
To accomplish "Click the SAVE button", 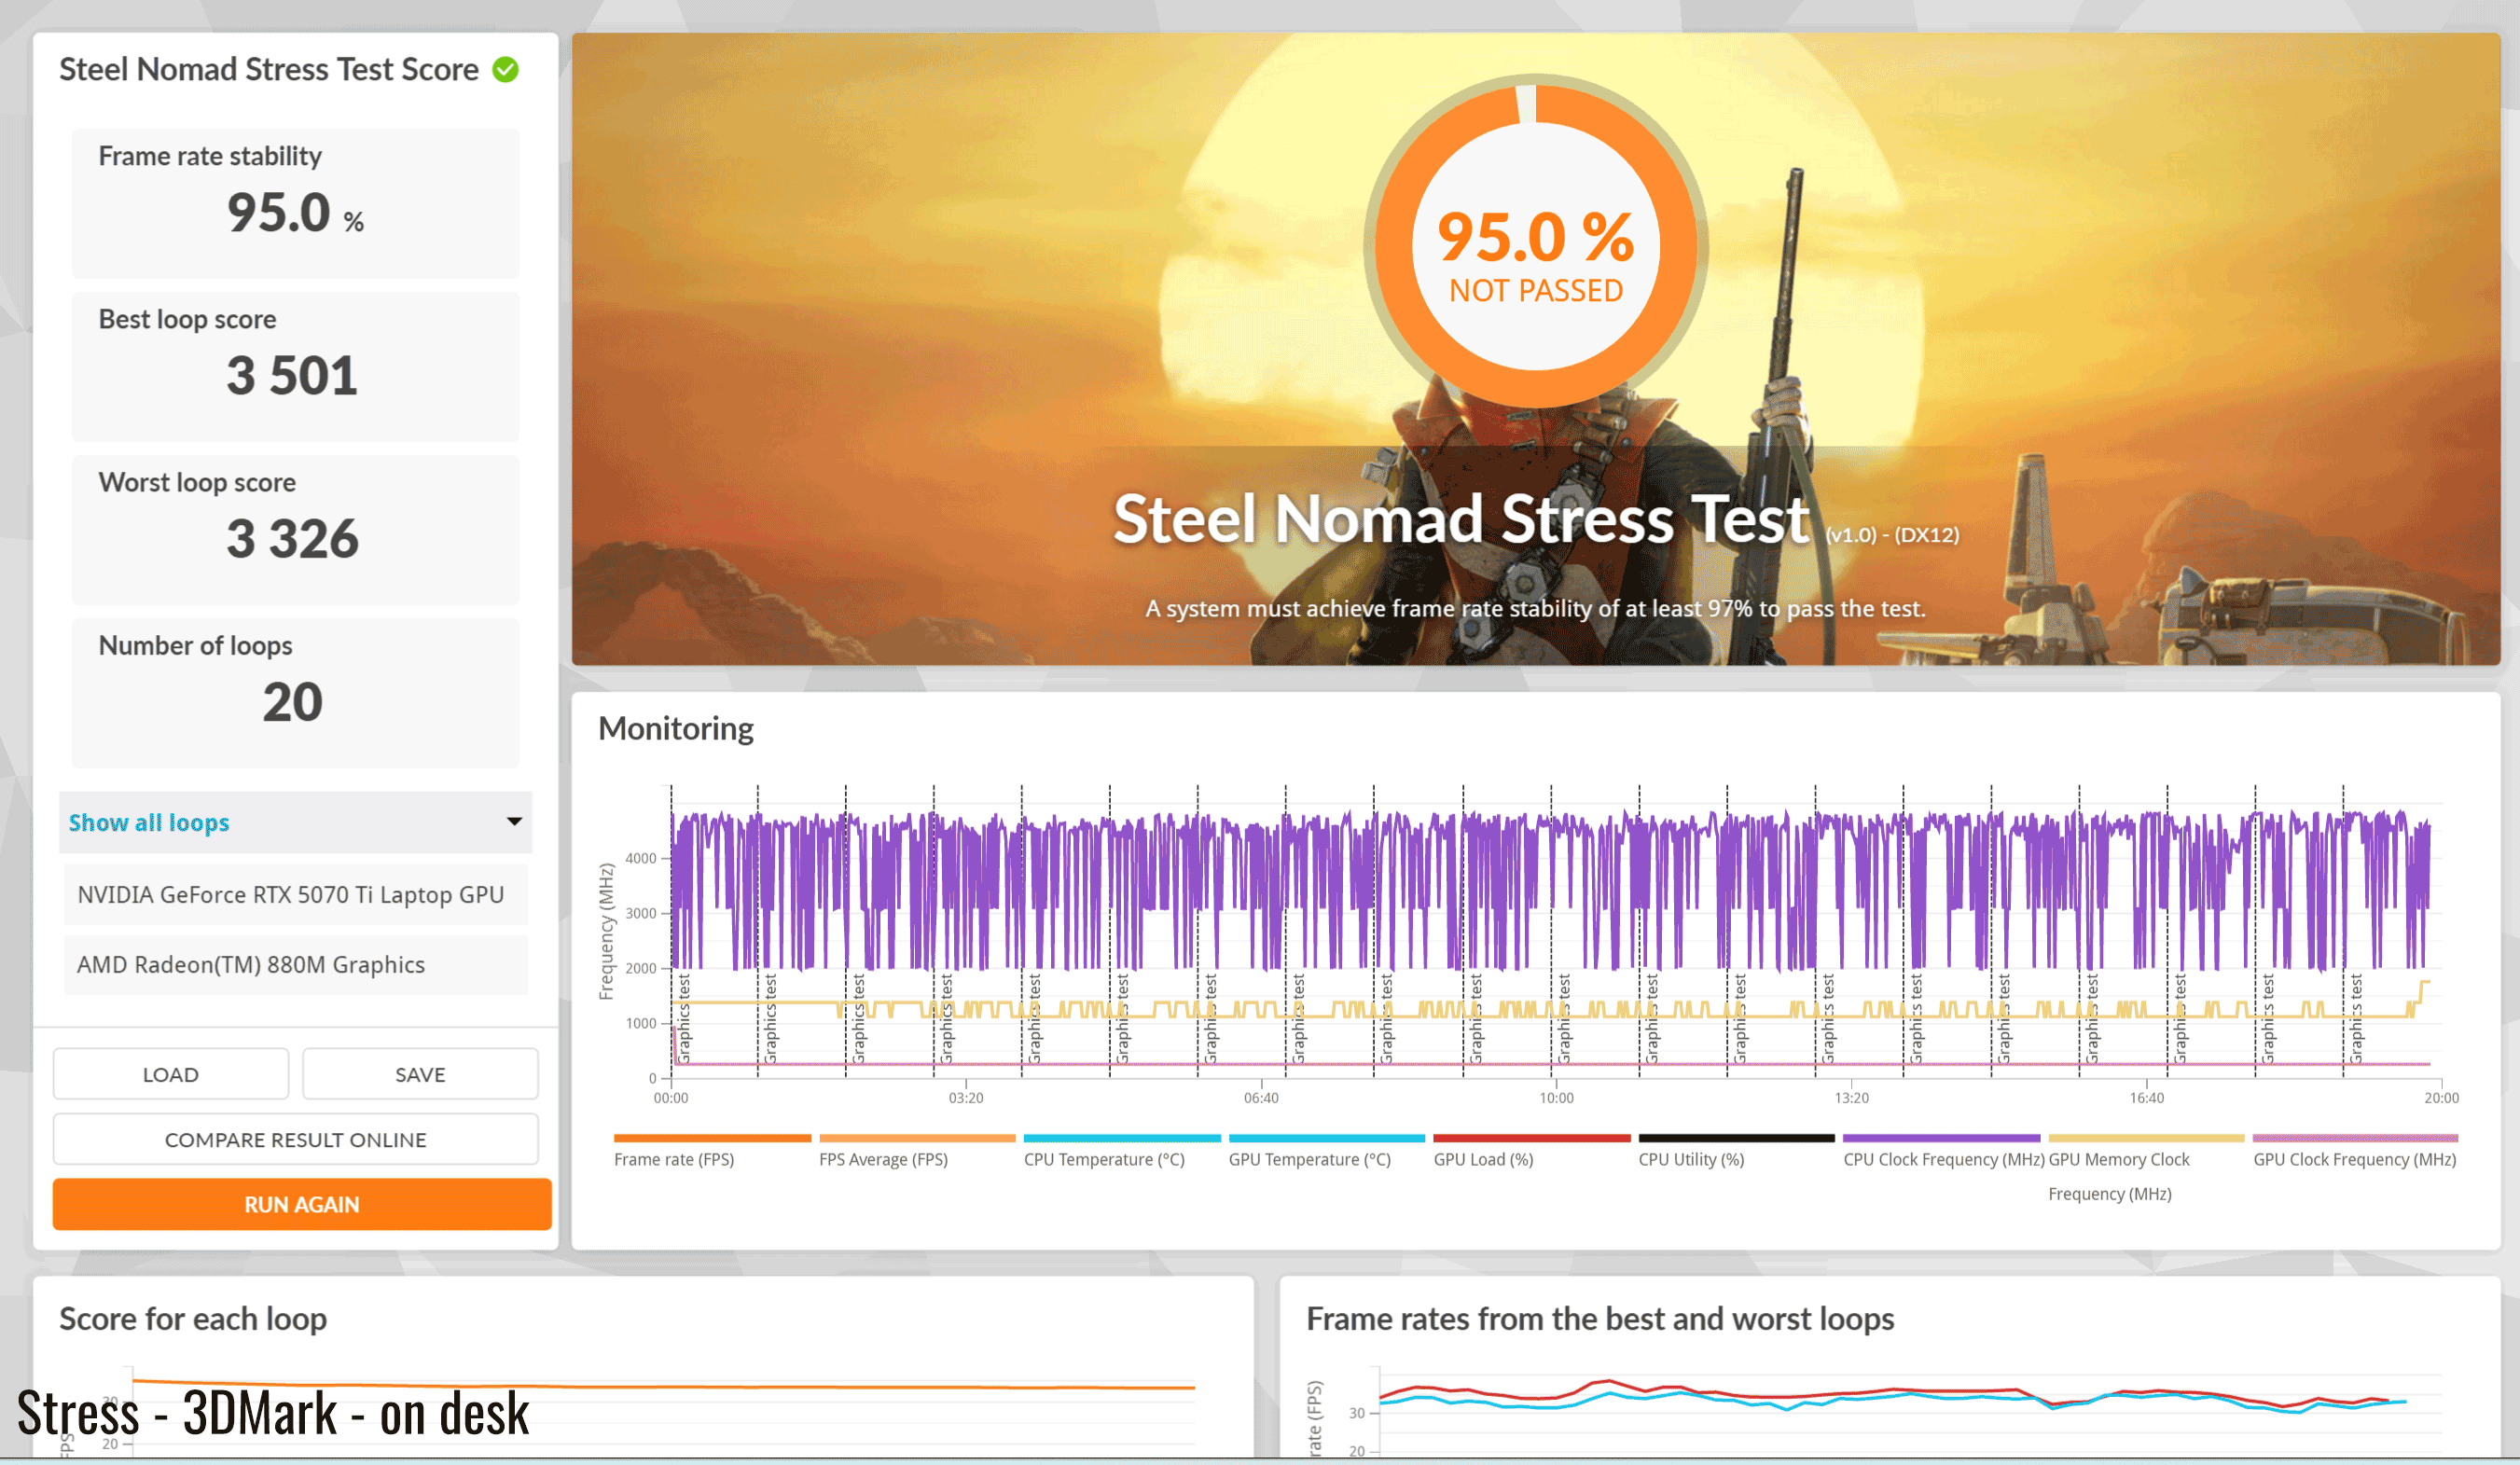I will coord(420,1074).
